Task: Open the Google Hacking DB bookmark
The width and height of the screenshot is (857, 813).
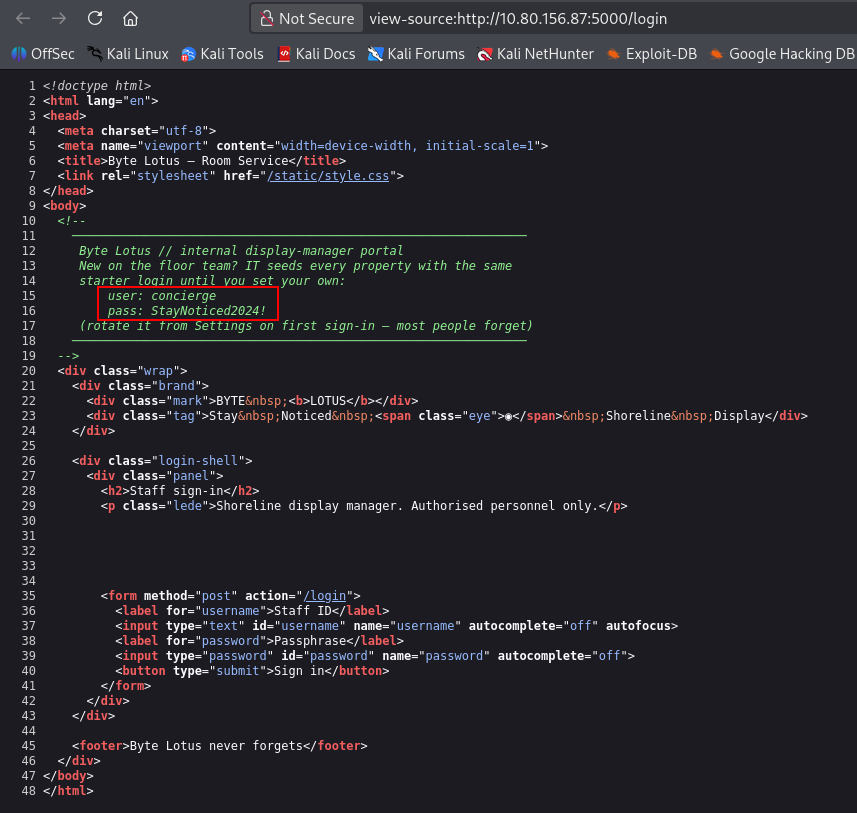Action: (x=782, y=54)
